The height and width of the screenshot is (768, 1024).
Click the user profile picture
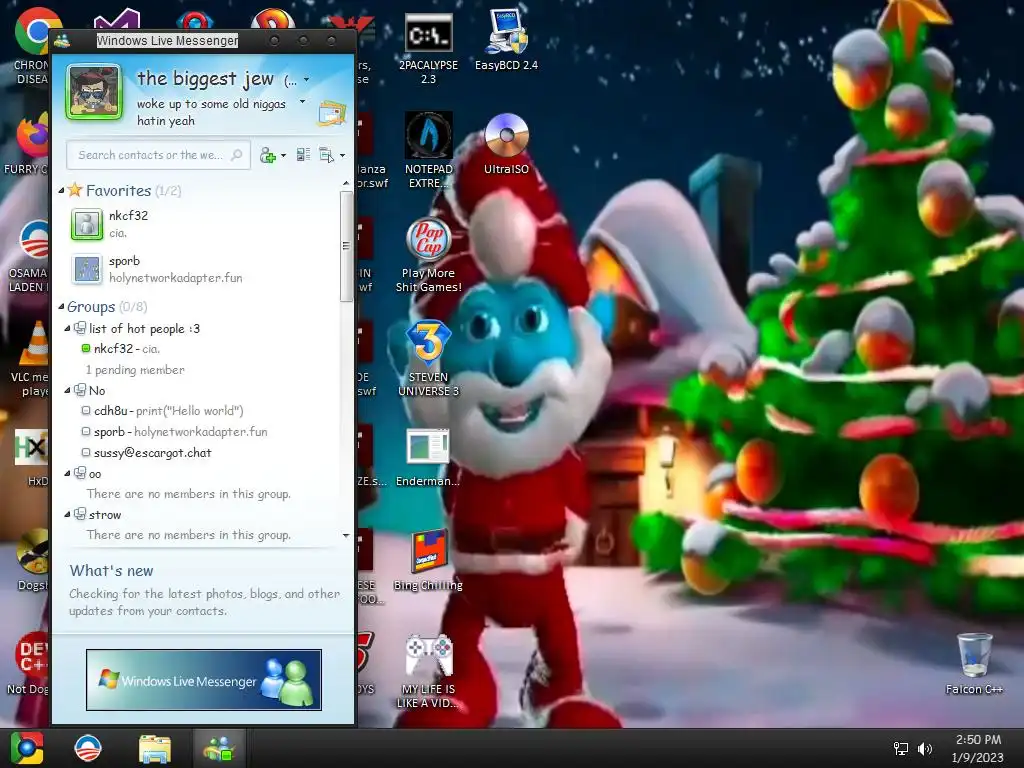click(94, 91)
